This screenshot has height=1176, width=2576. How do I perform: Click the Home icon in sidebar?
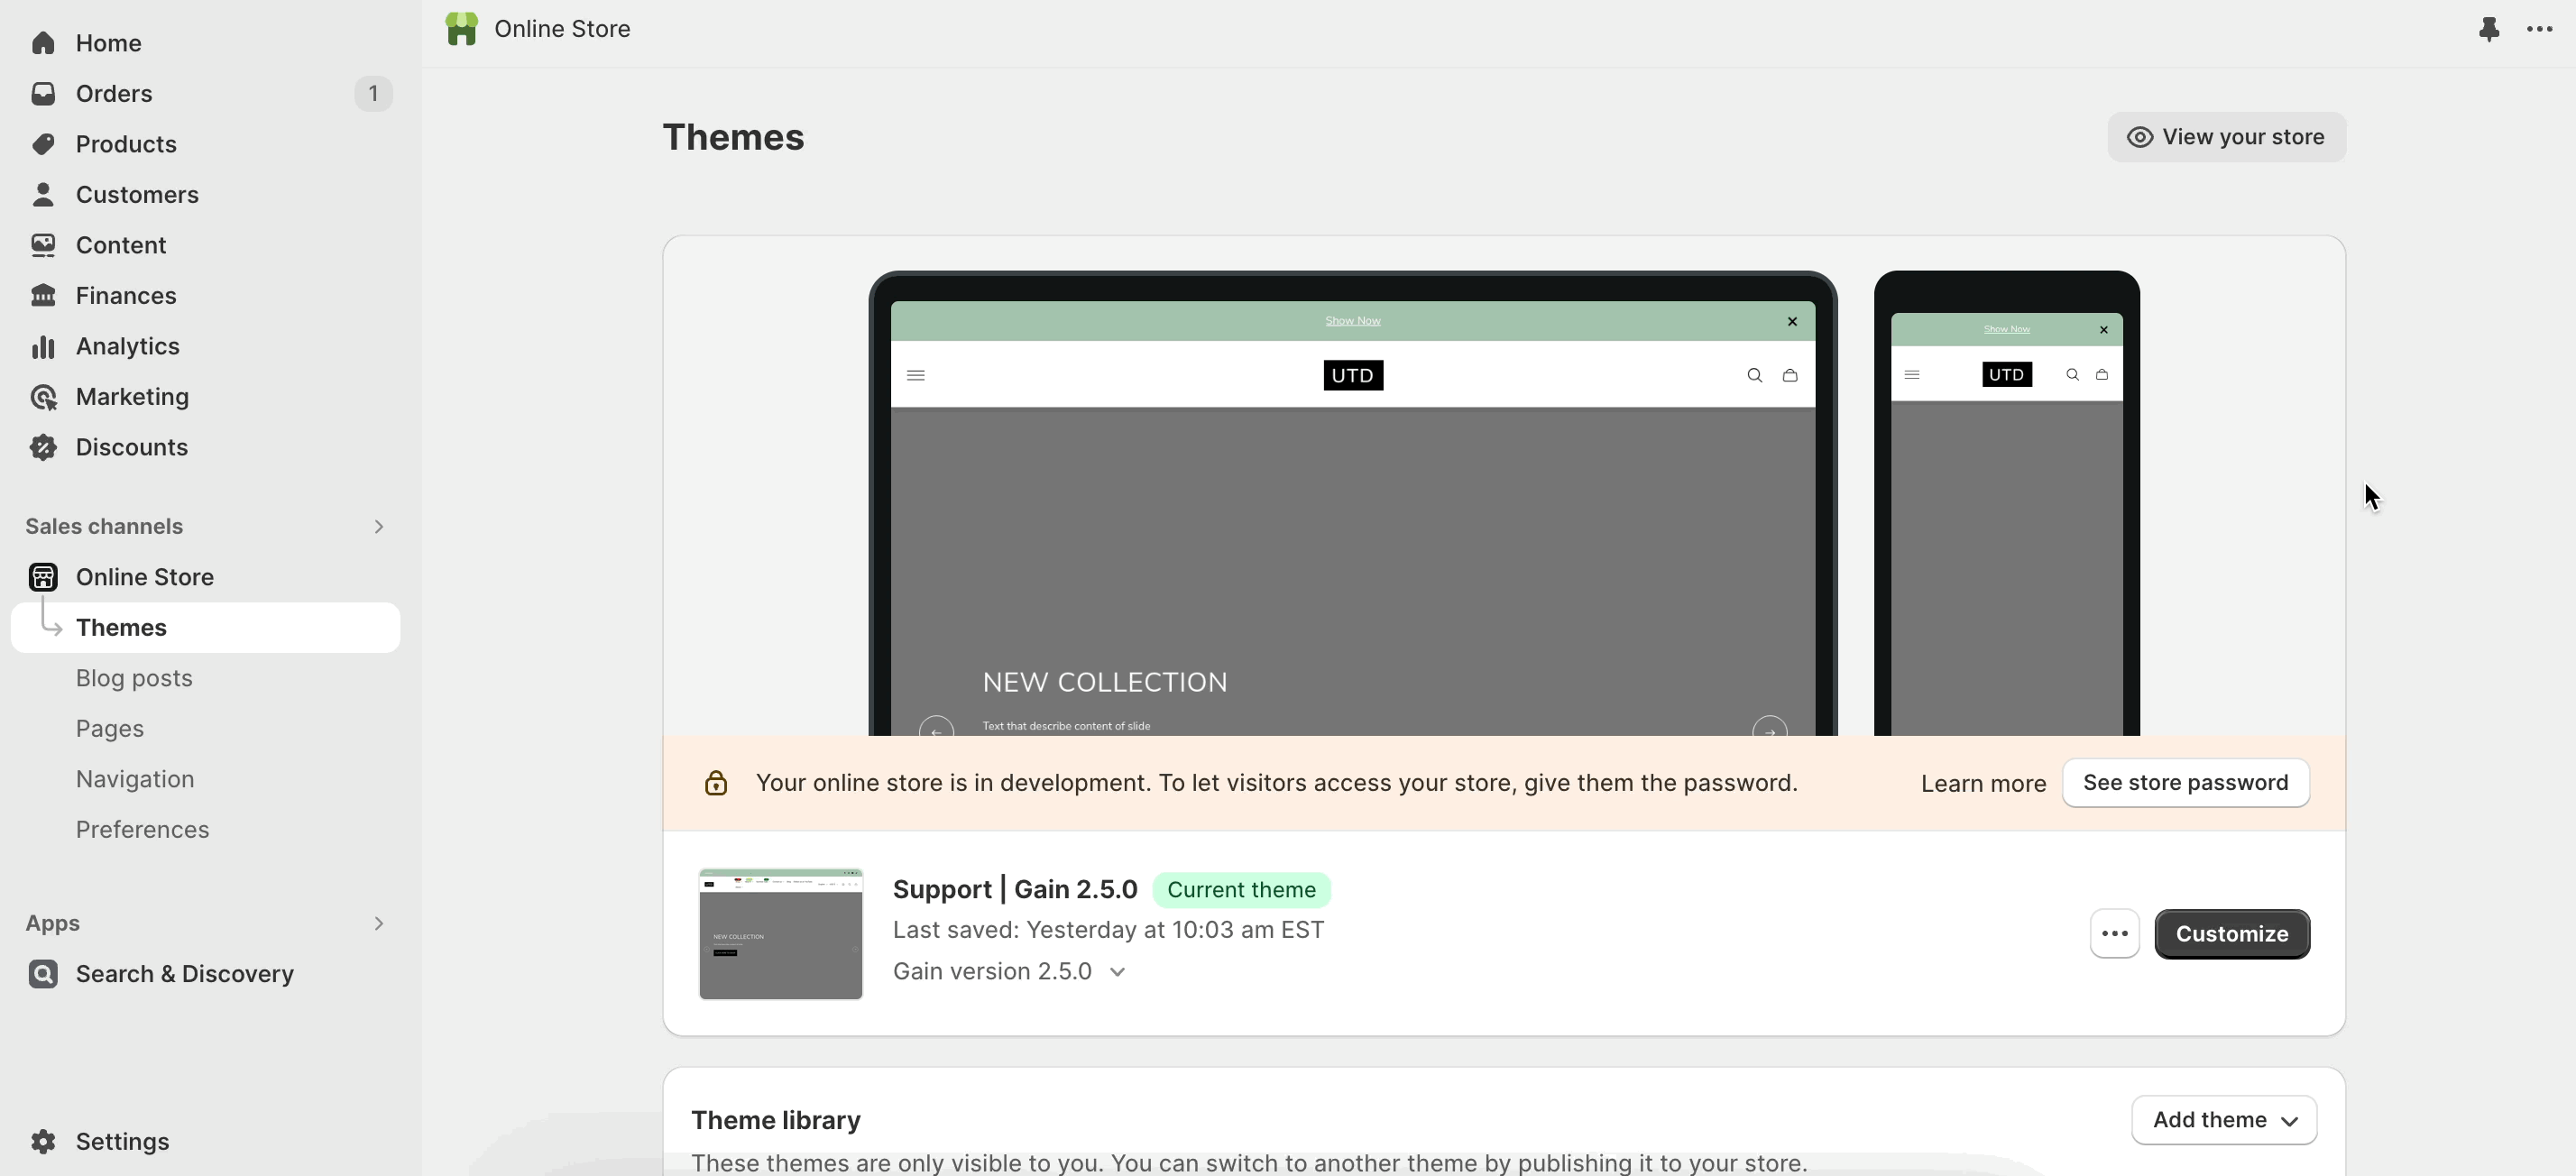(x=43, y=43)
